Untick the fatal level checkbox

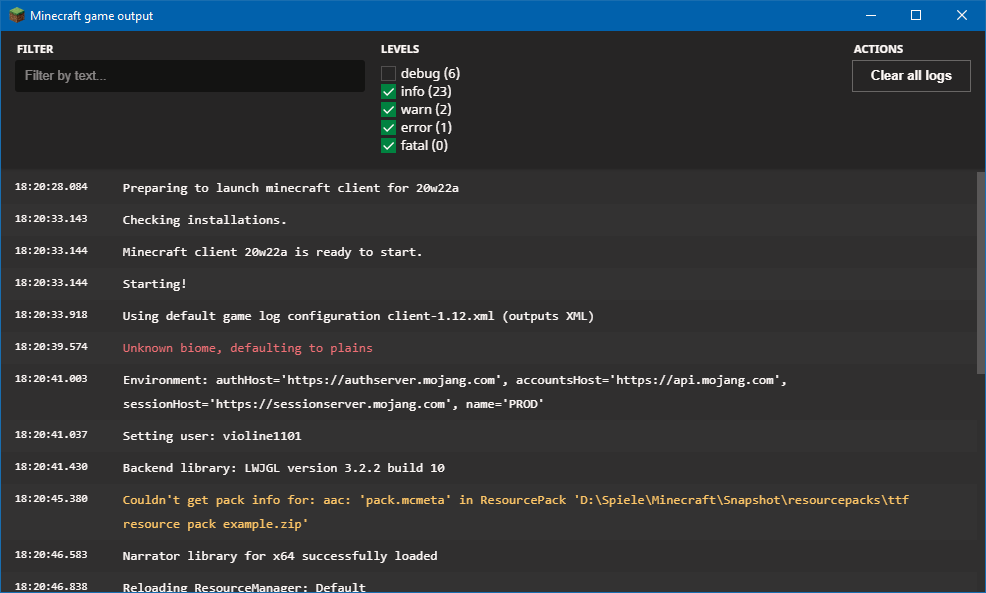389,146
